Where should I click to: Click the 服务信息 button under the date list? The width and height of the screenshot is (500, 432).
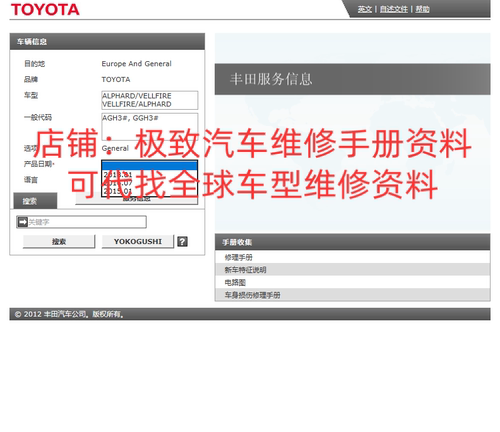click(137, 199)
